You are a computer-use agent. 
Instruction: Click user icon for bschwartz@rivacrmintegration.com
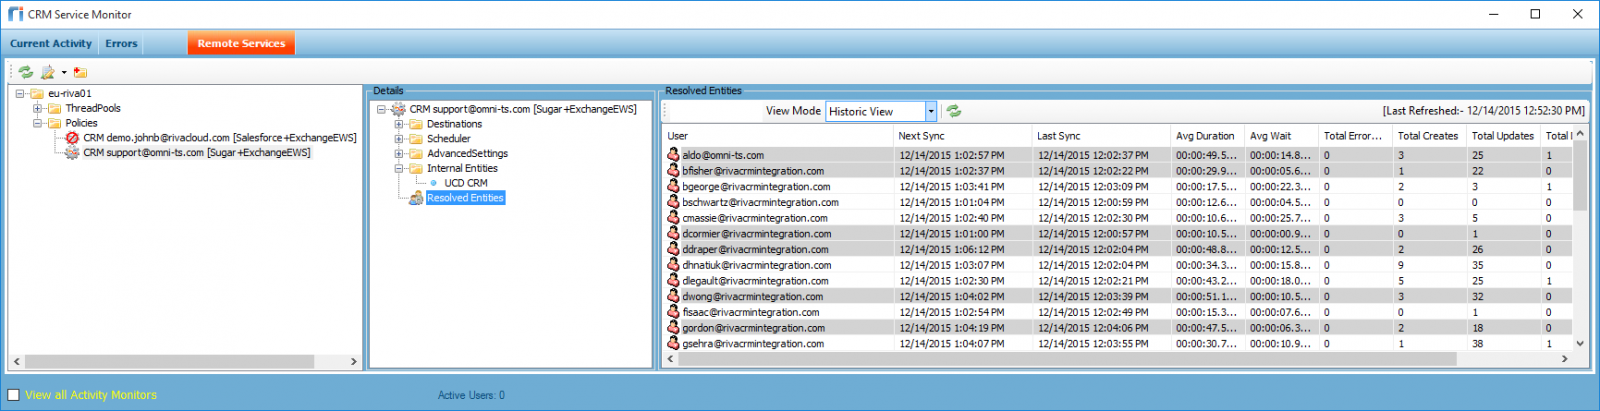[674, 202]
